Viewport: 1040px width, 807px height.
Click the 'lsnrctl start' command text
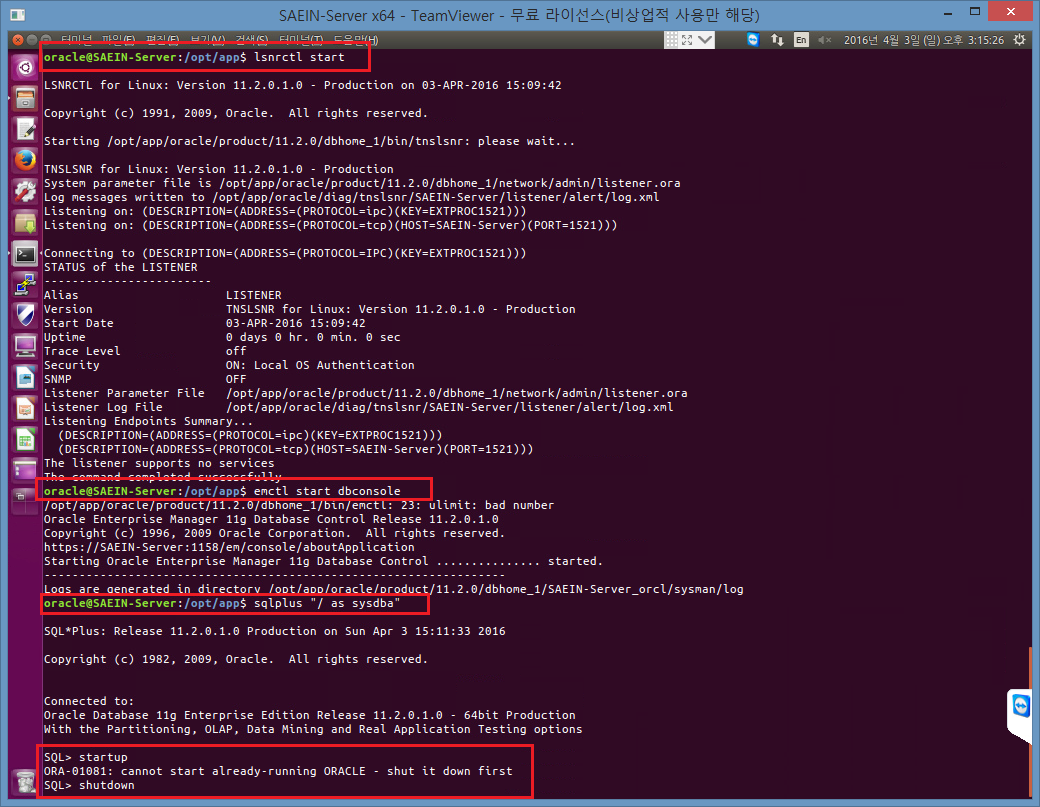pyautogui.click(x=299, y=57)
